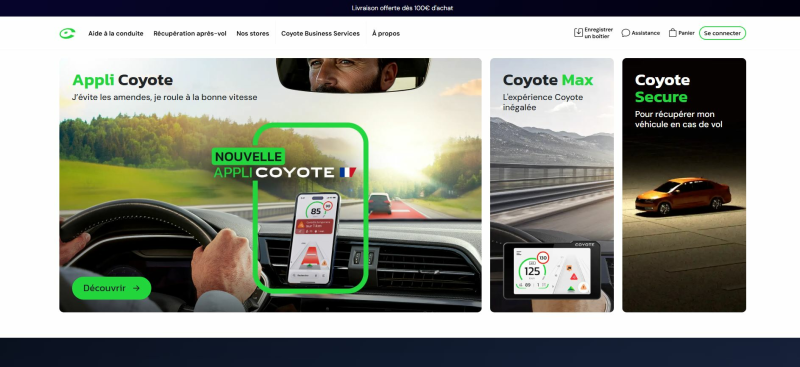Click the orange car in Coyote Secure card
The width and height of the screenshot is (800, 367).
(x=683, y=196)
